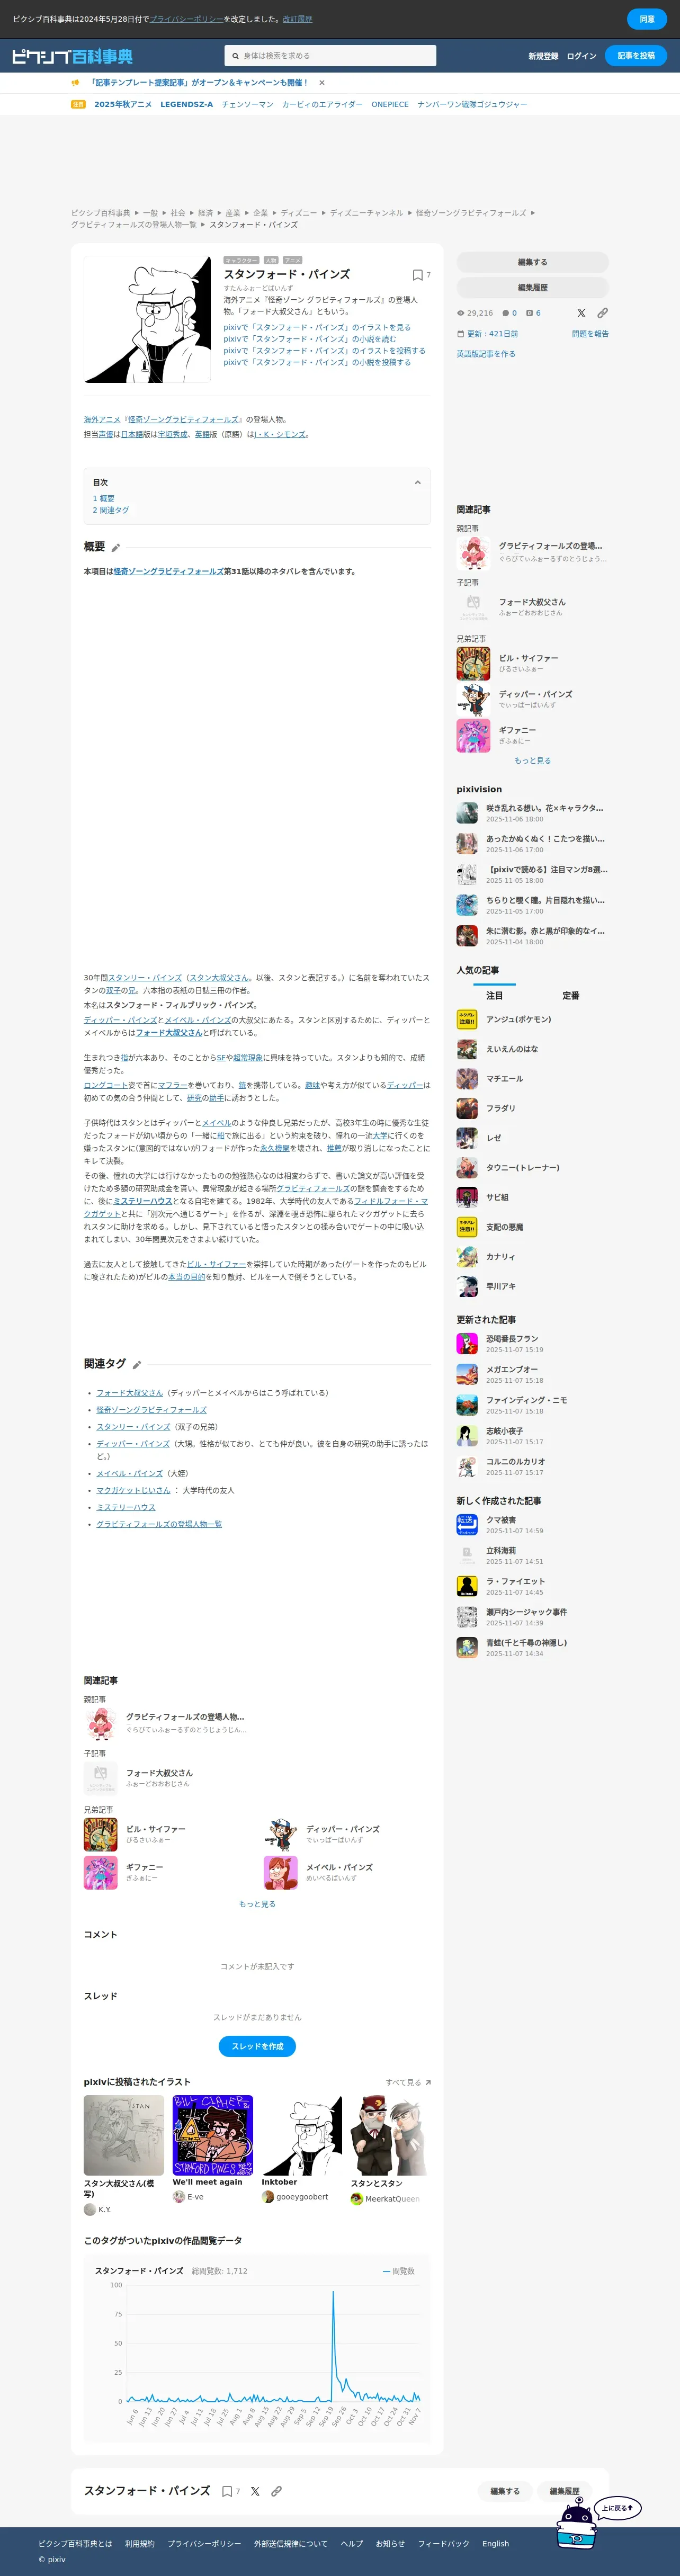Switch to 定番 tab in popular articles

(x=571, y=996)
